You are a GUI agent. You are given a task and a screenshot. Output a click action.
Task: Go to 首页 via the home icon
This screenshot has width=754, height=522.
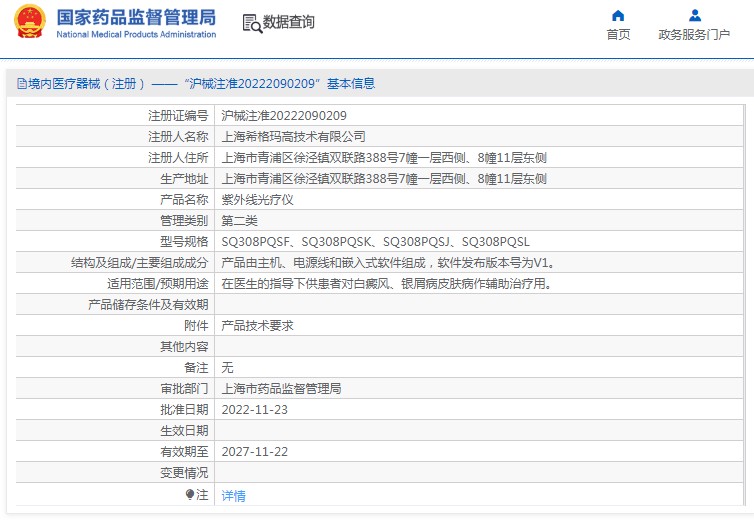tap(618, 16)
